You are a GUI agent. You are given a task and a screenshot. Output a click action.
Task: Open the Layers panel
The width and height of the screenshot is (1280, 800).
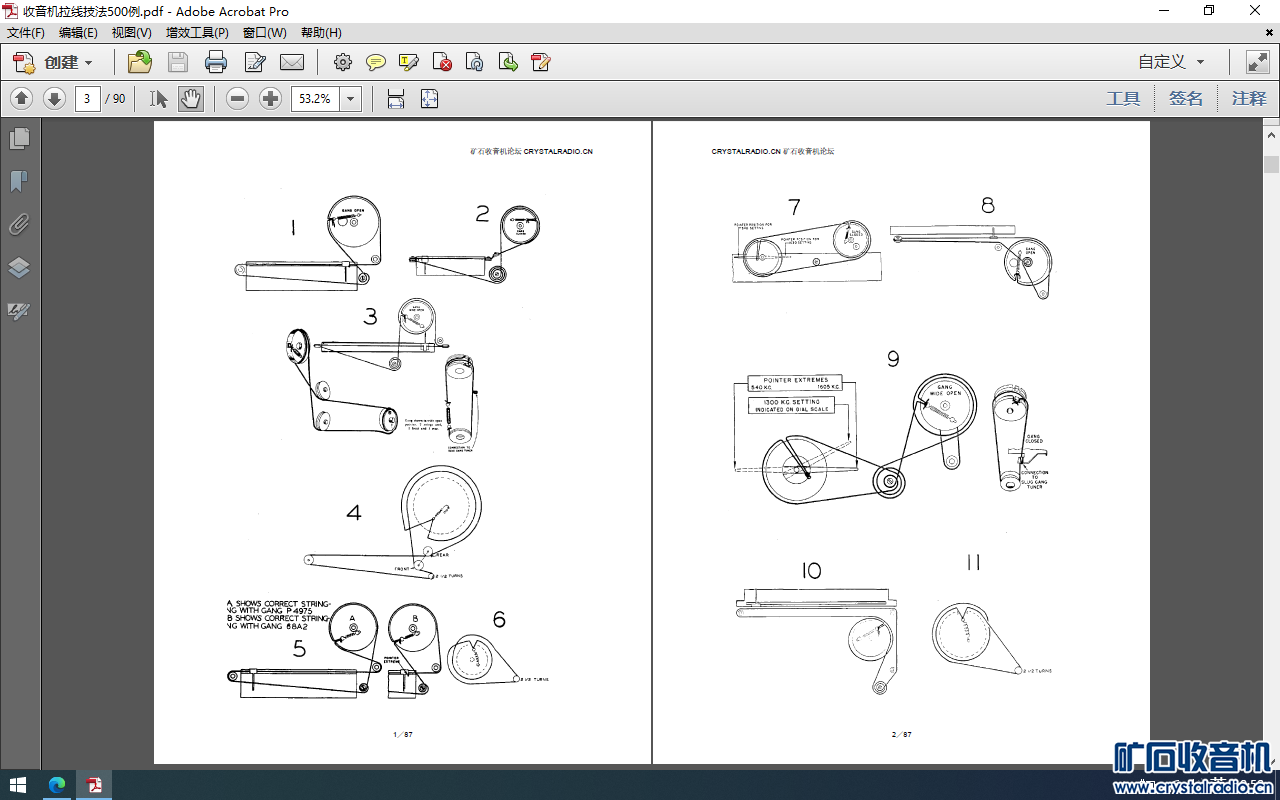(x=19, y=268)
